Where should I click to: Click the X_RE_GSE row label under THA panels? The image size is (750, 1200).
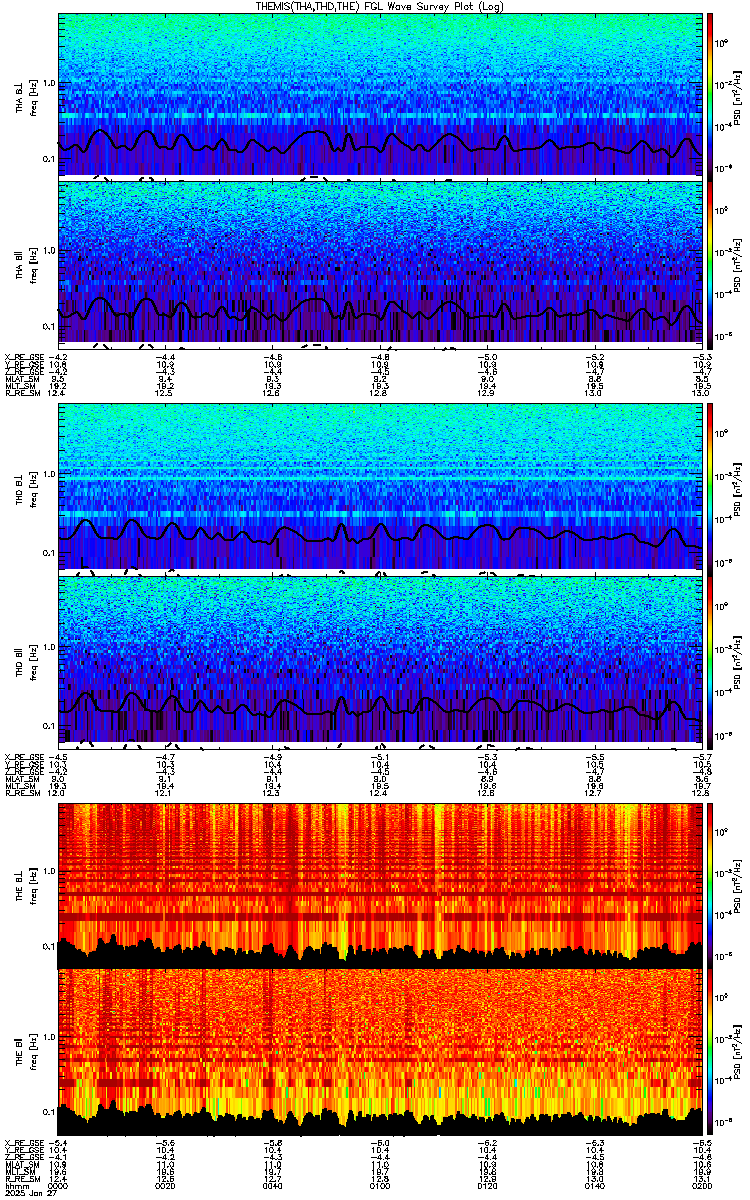25,355
